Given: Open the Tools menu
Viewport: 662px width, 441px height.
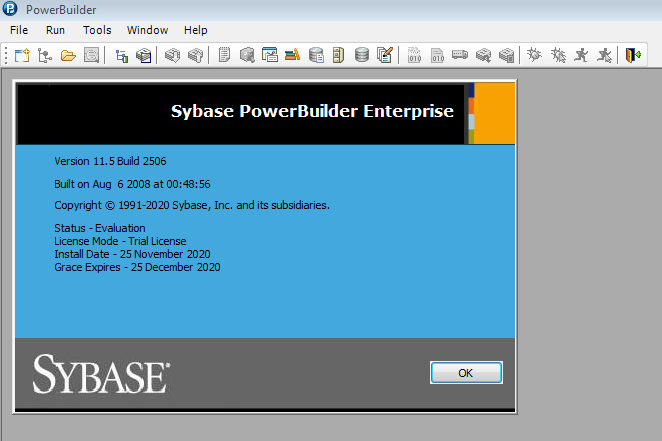Looking at the screenshot, I should (x=97, y=30).
